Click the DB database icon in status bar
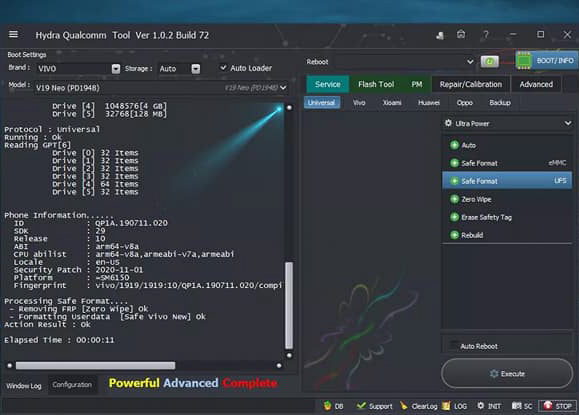 coord(328,406)
